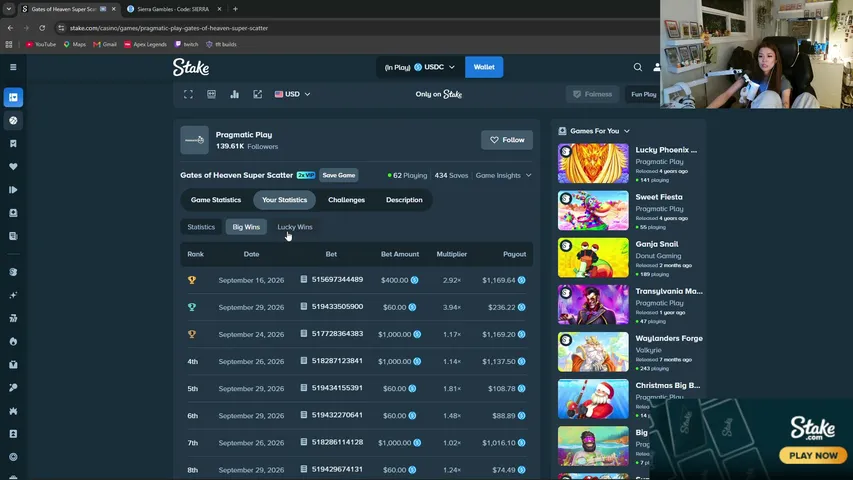853x480 pixels.
Task: Open a new browser tab
Action: pos(235,9)
